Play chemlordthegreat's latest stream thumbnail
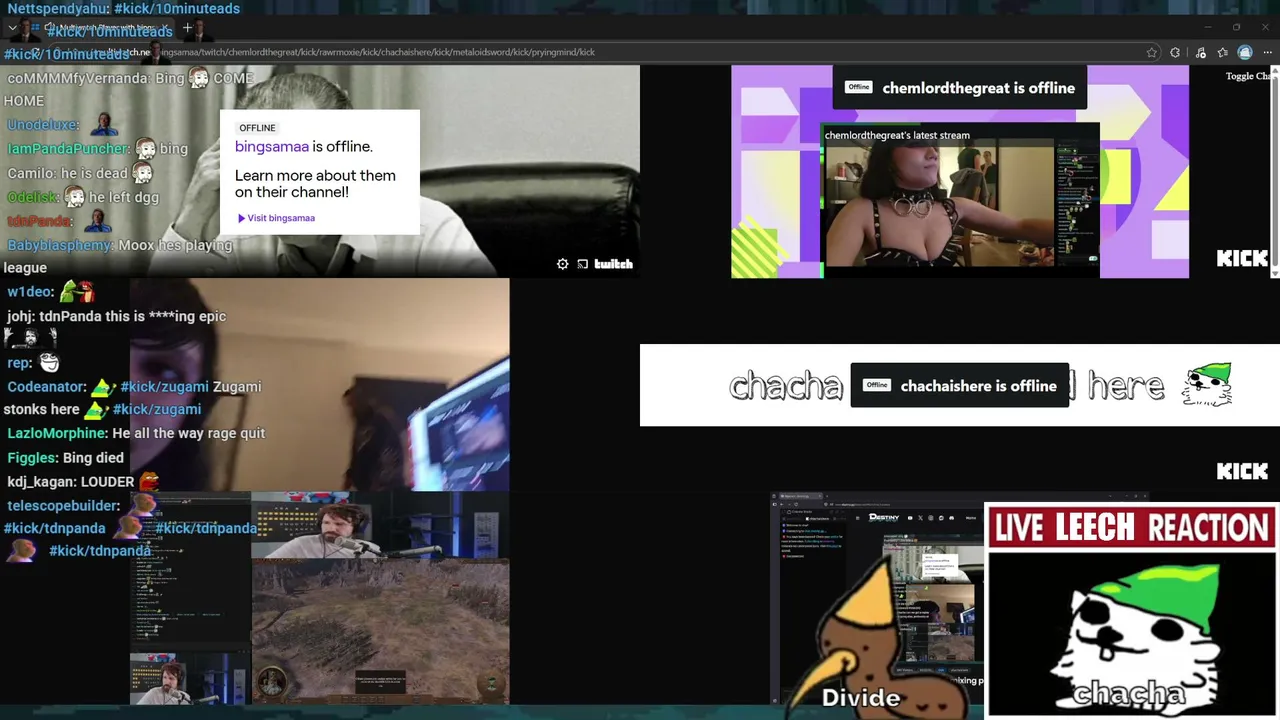This screenshot has height=720, width=1280. point(960,200)
